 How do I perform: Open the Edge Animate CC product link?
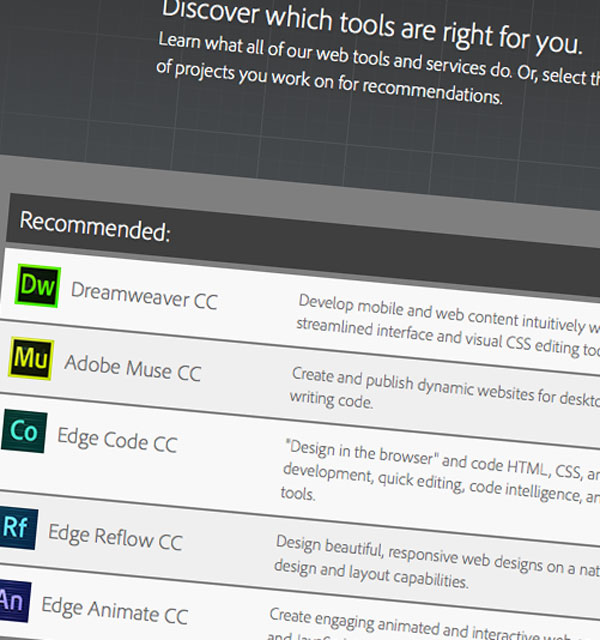pos(115,611)
